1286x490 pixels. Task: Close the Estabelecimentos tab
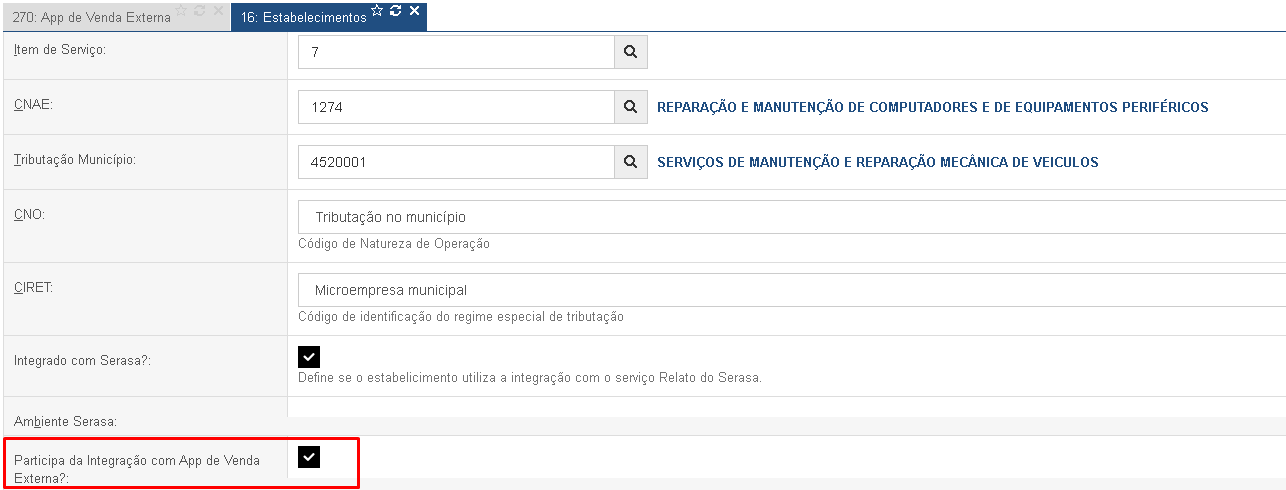[x=414, y=10]
